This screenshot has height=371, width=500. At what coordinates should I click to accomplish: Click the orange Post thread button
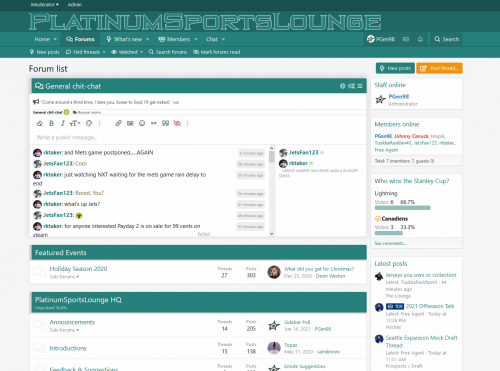(439, 68)
